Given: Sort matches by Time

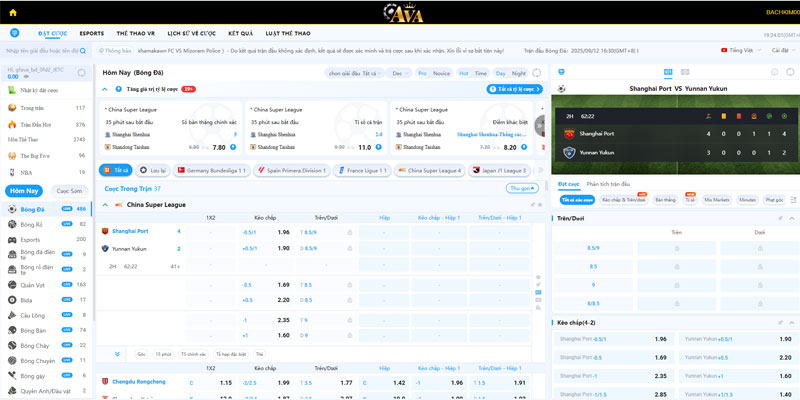Looking at the screenshot, I should click(x=481, y=73).
